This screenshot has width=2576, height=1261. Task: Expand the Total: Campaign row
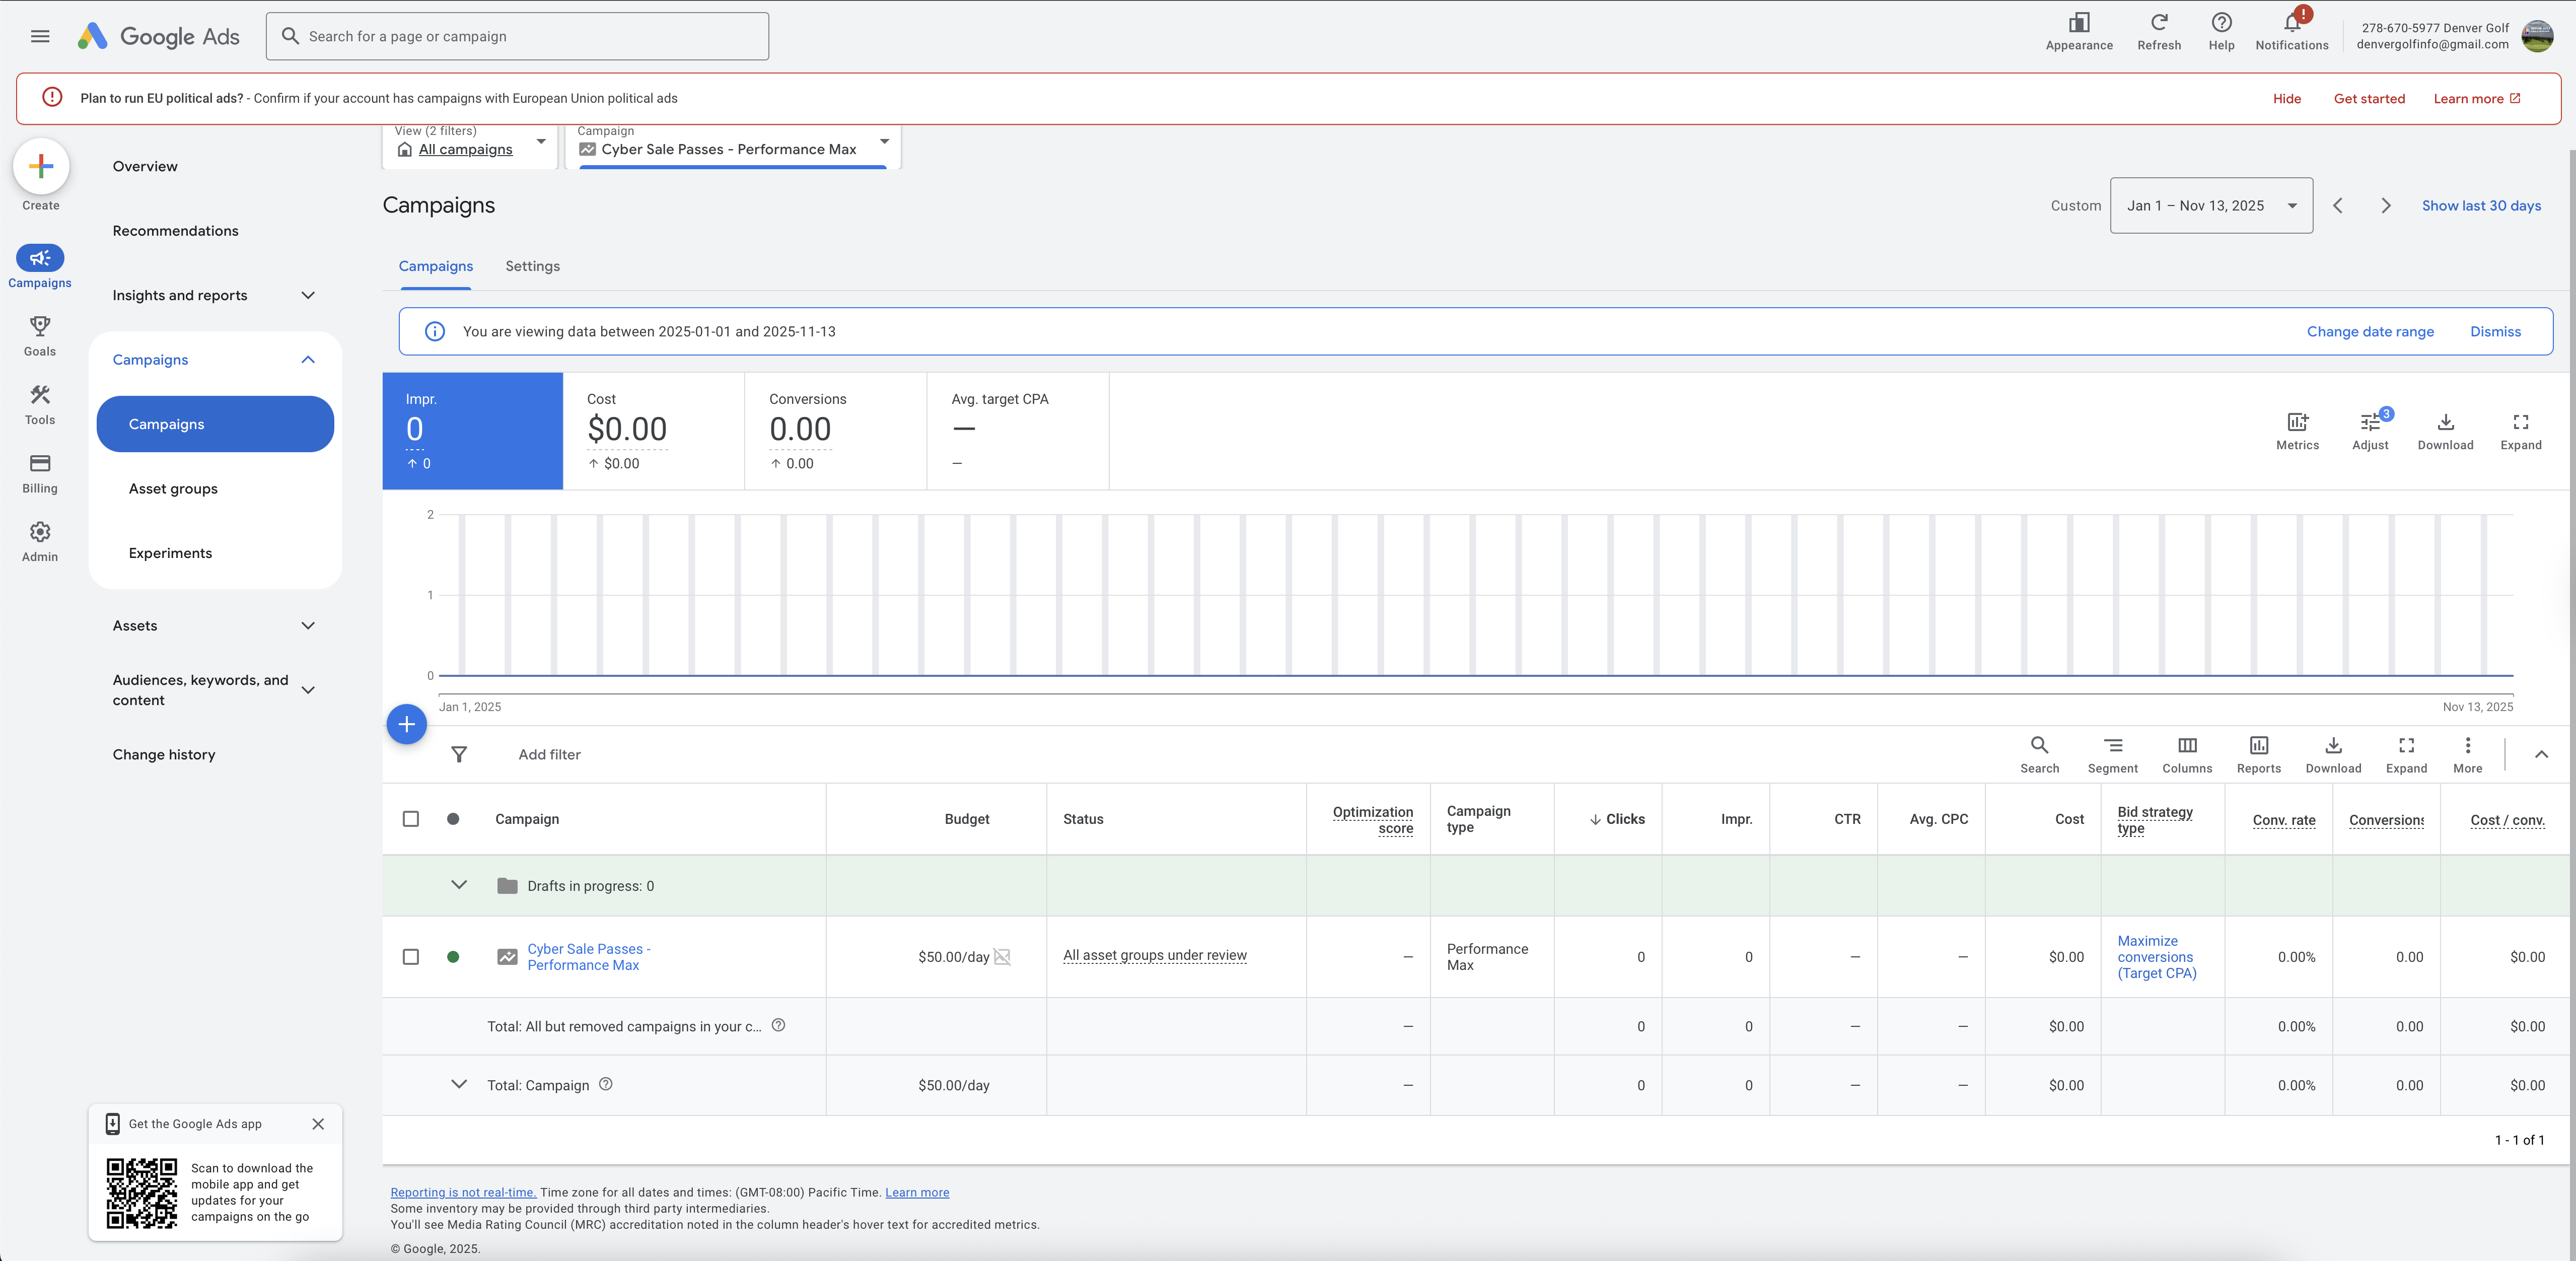(x=459, y=1084)
